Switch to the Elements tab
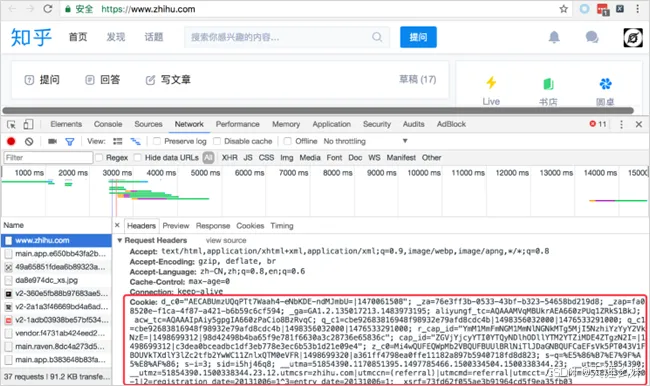 coord(66,124)
